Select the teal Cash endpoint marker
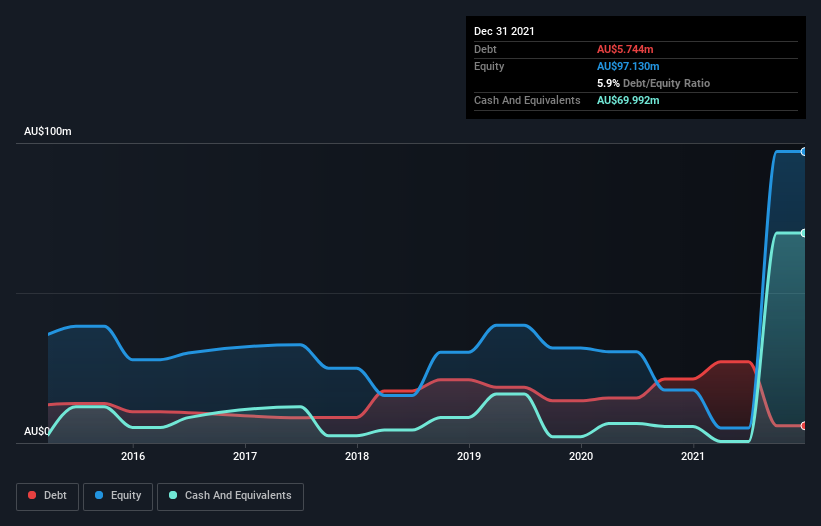This screenshot has width=821, height=526. point(804,233)
